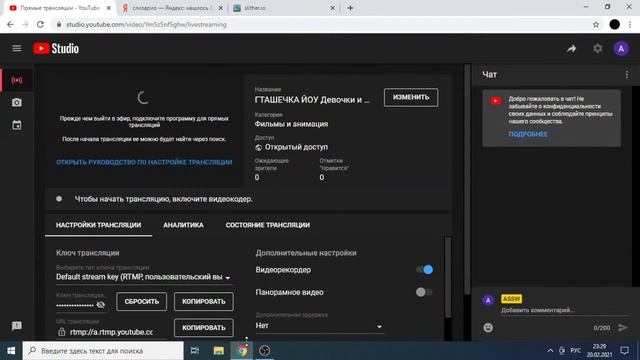Open the Send feedback icon in sidebar
This screenshot has height=360, width=640.
(17, 326)
